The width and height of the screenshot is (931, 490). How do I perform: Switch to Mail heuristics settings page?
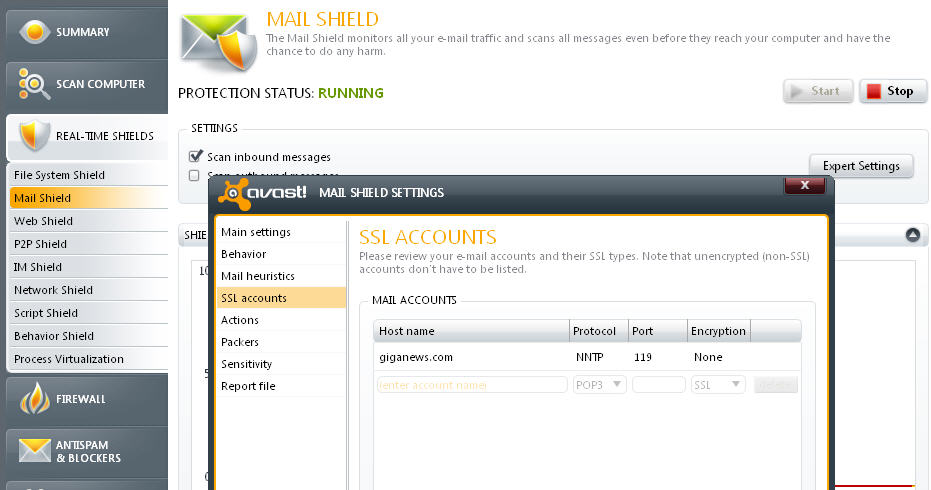[x=257, y=276]
